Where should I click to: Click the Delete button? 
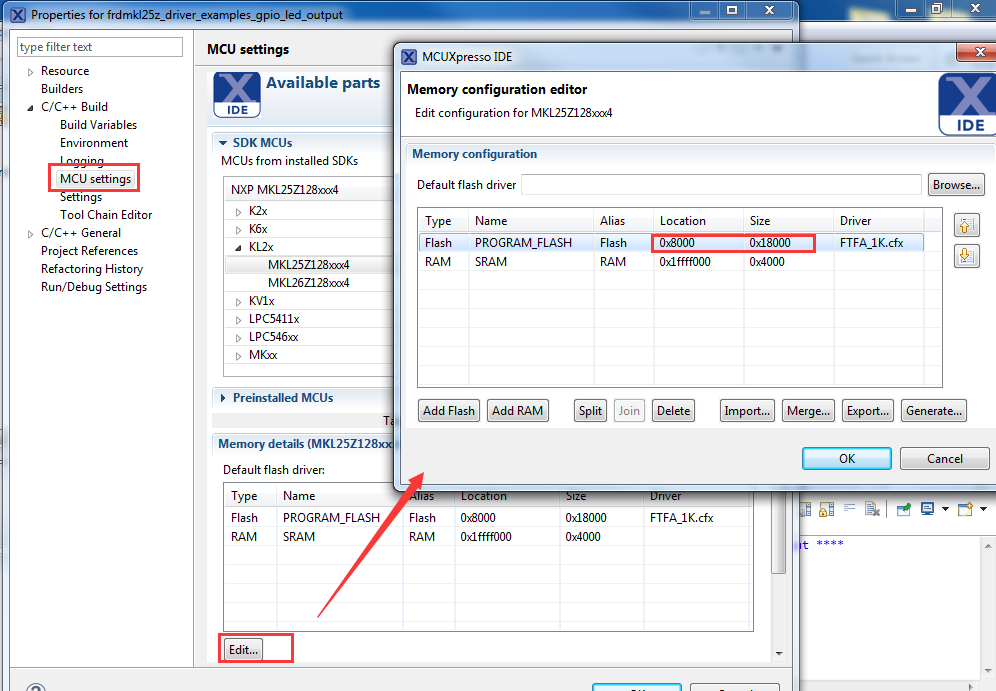point(673,411)
